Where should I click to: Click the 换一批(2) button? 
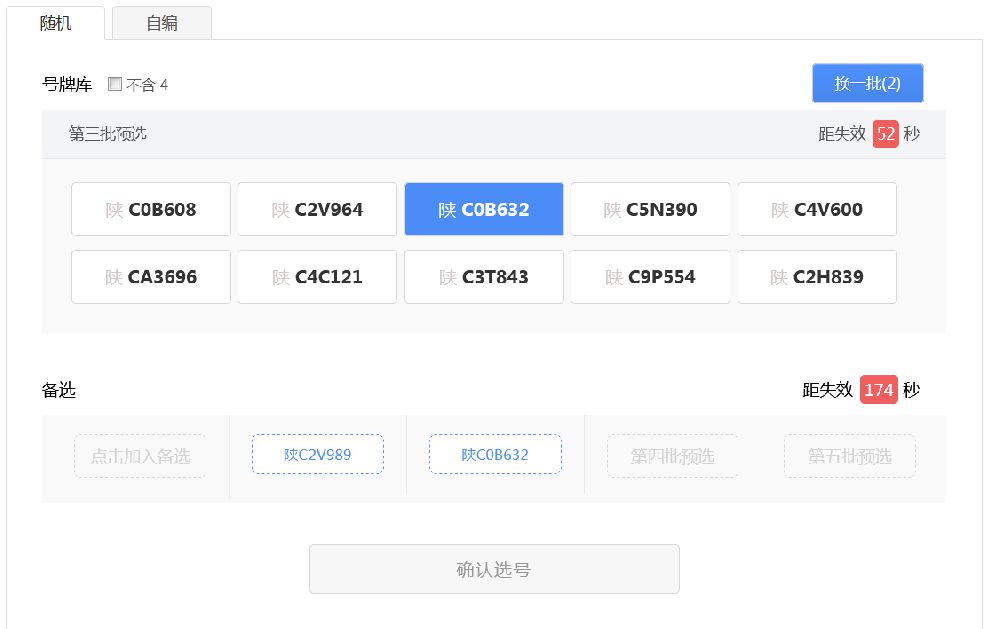(x=867, y=84)
